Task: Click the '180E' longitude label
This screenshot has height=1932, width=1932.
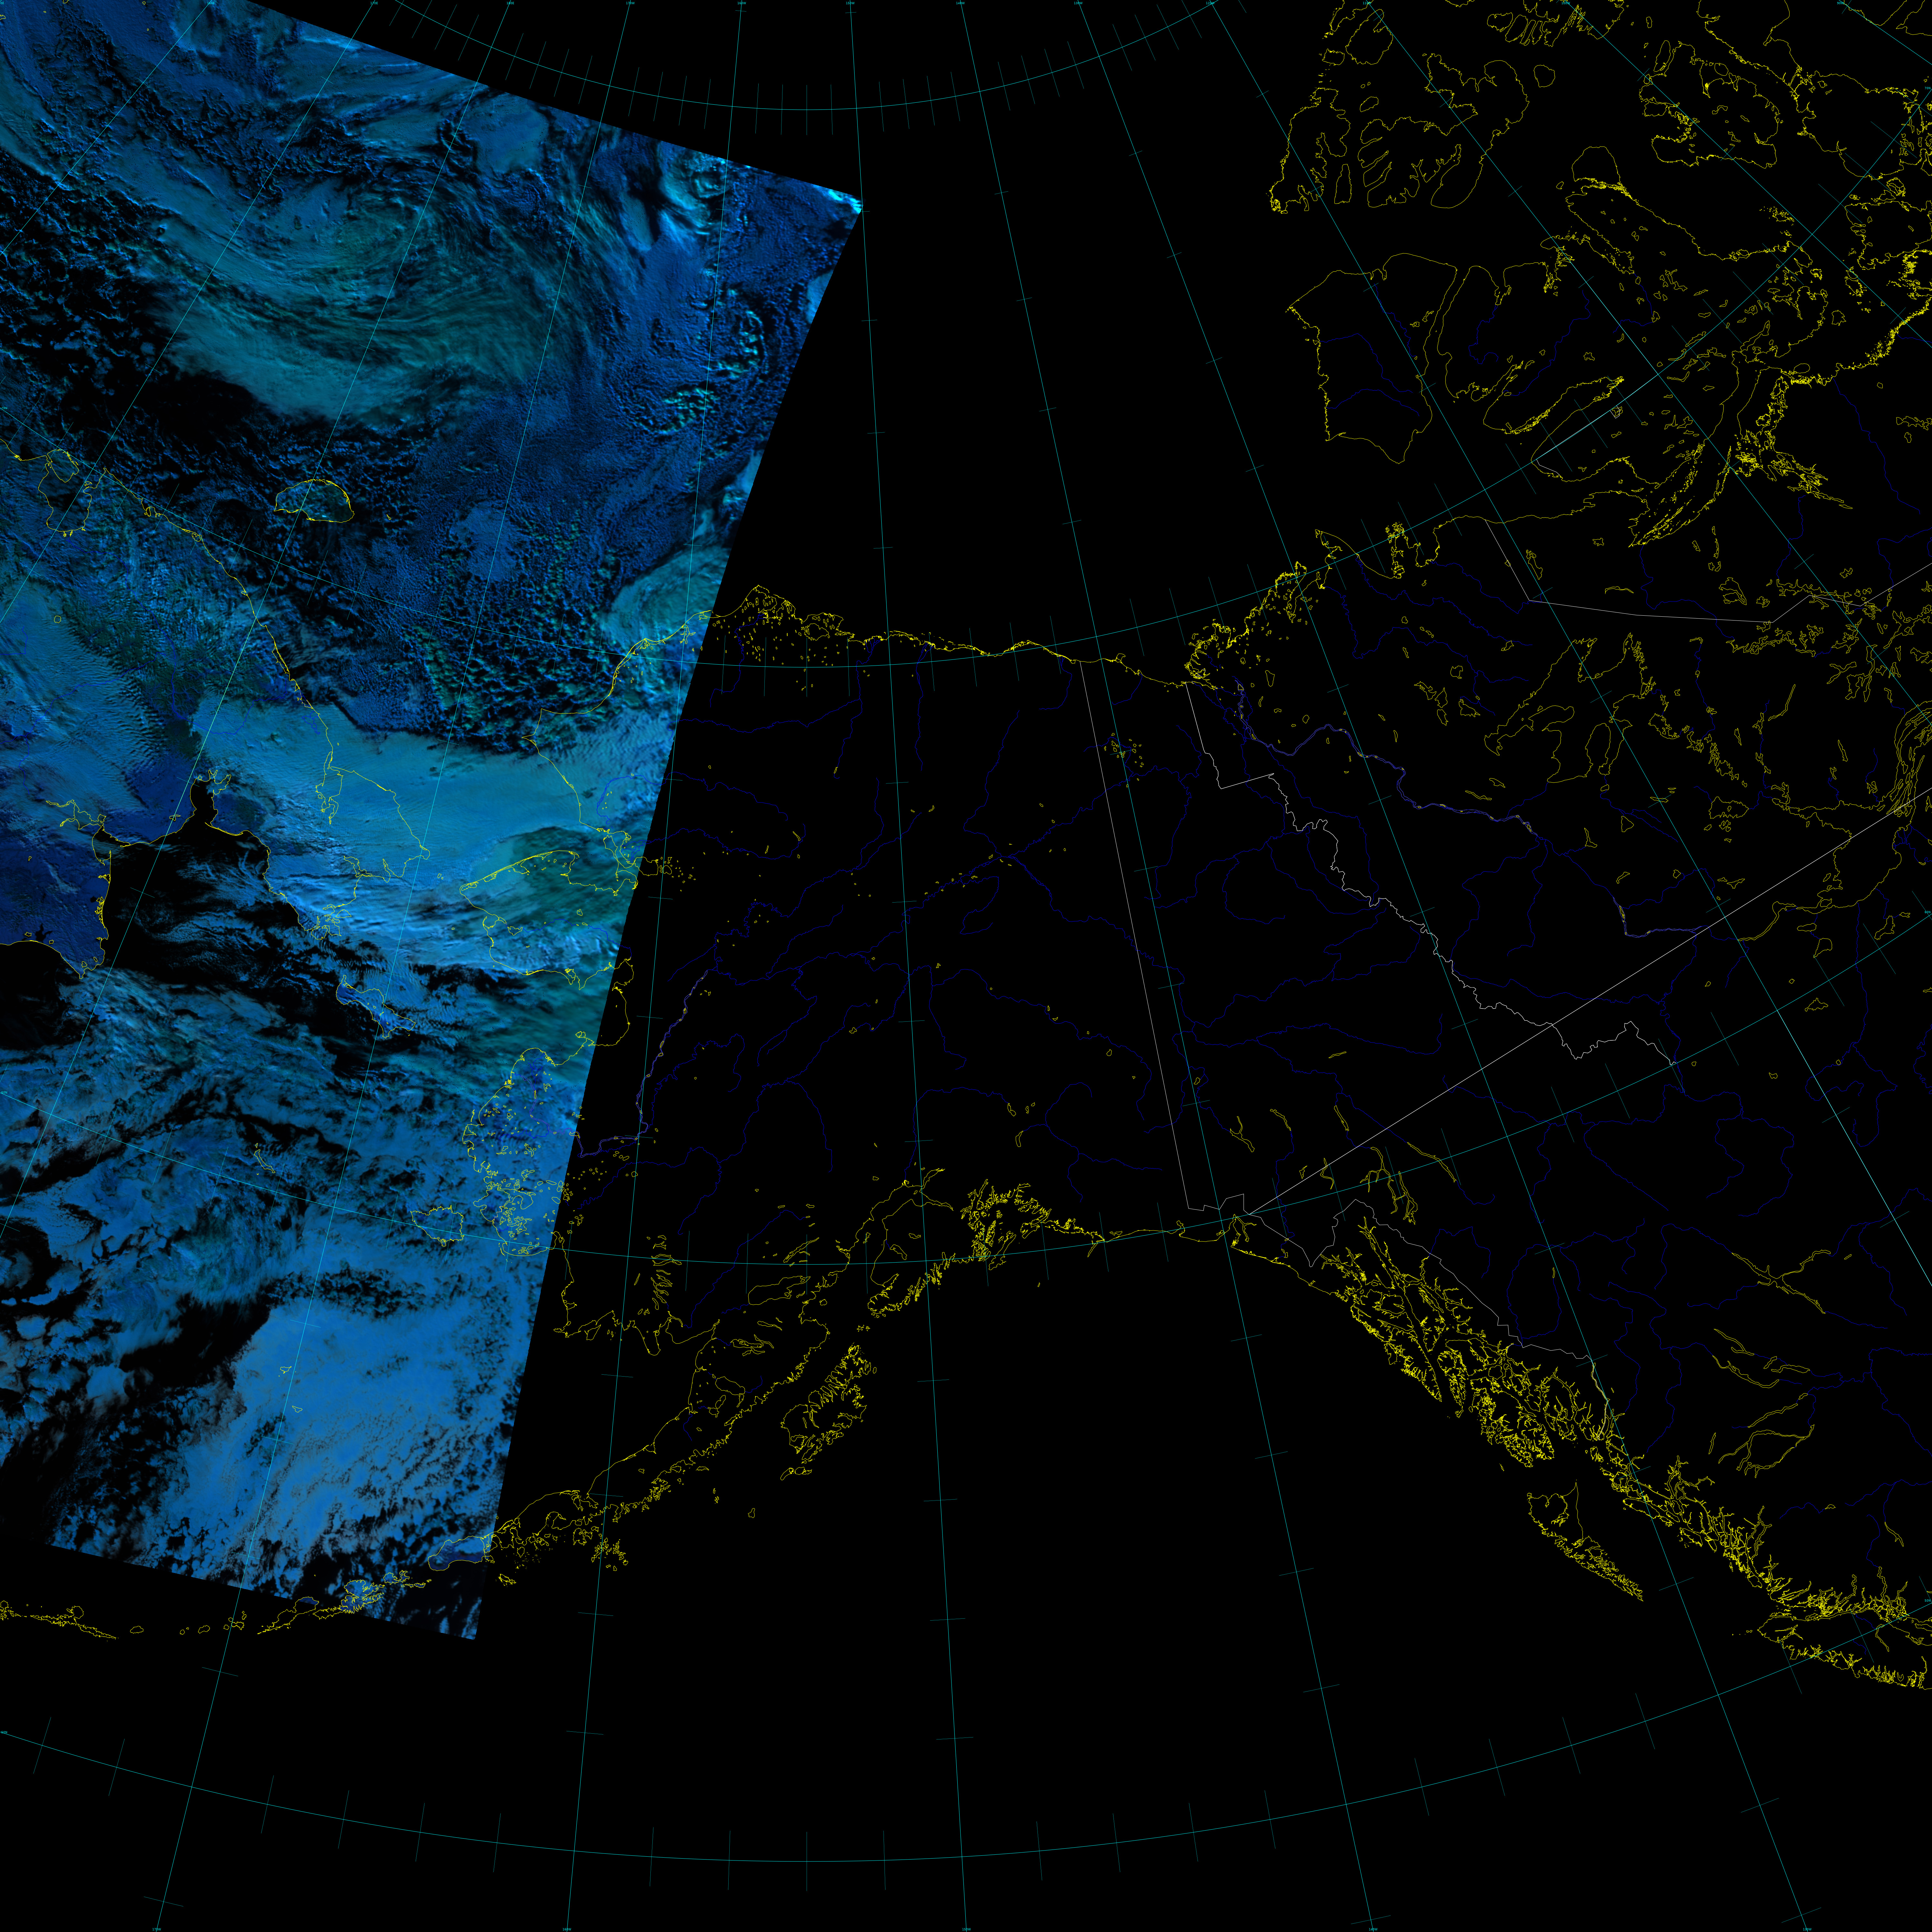Action: (x=510, y=3)
